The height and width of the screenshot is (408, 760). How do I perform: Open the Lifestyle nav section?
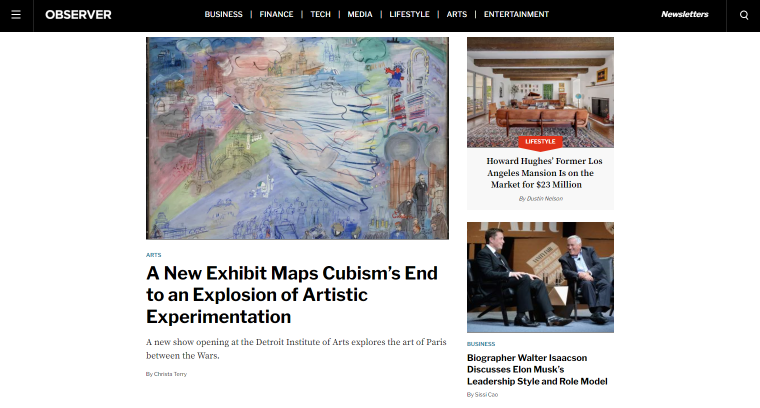[x=409, y=15]
